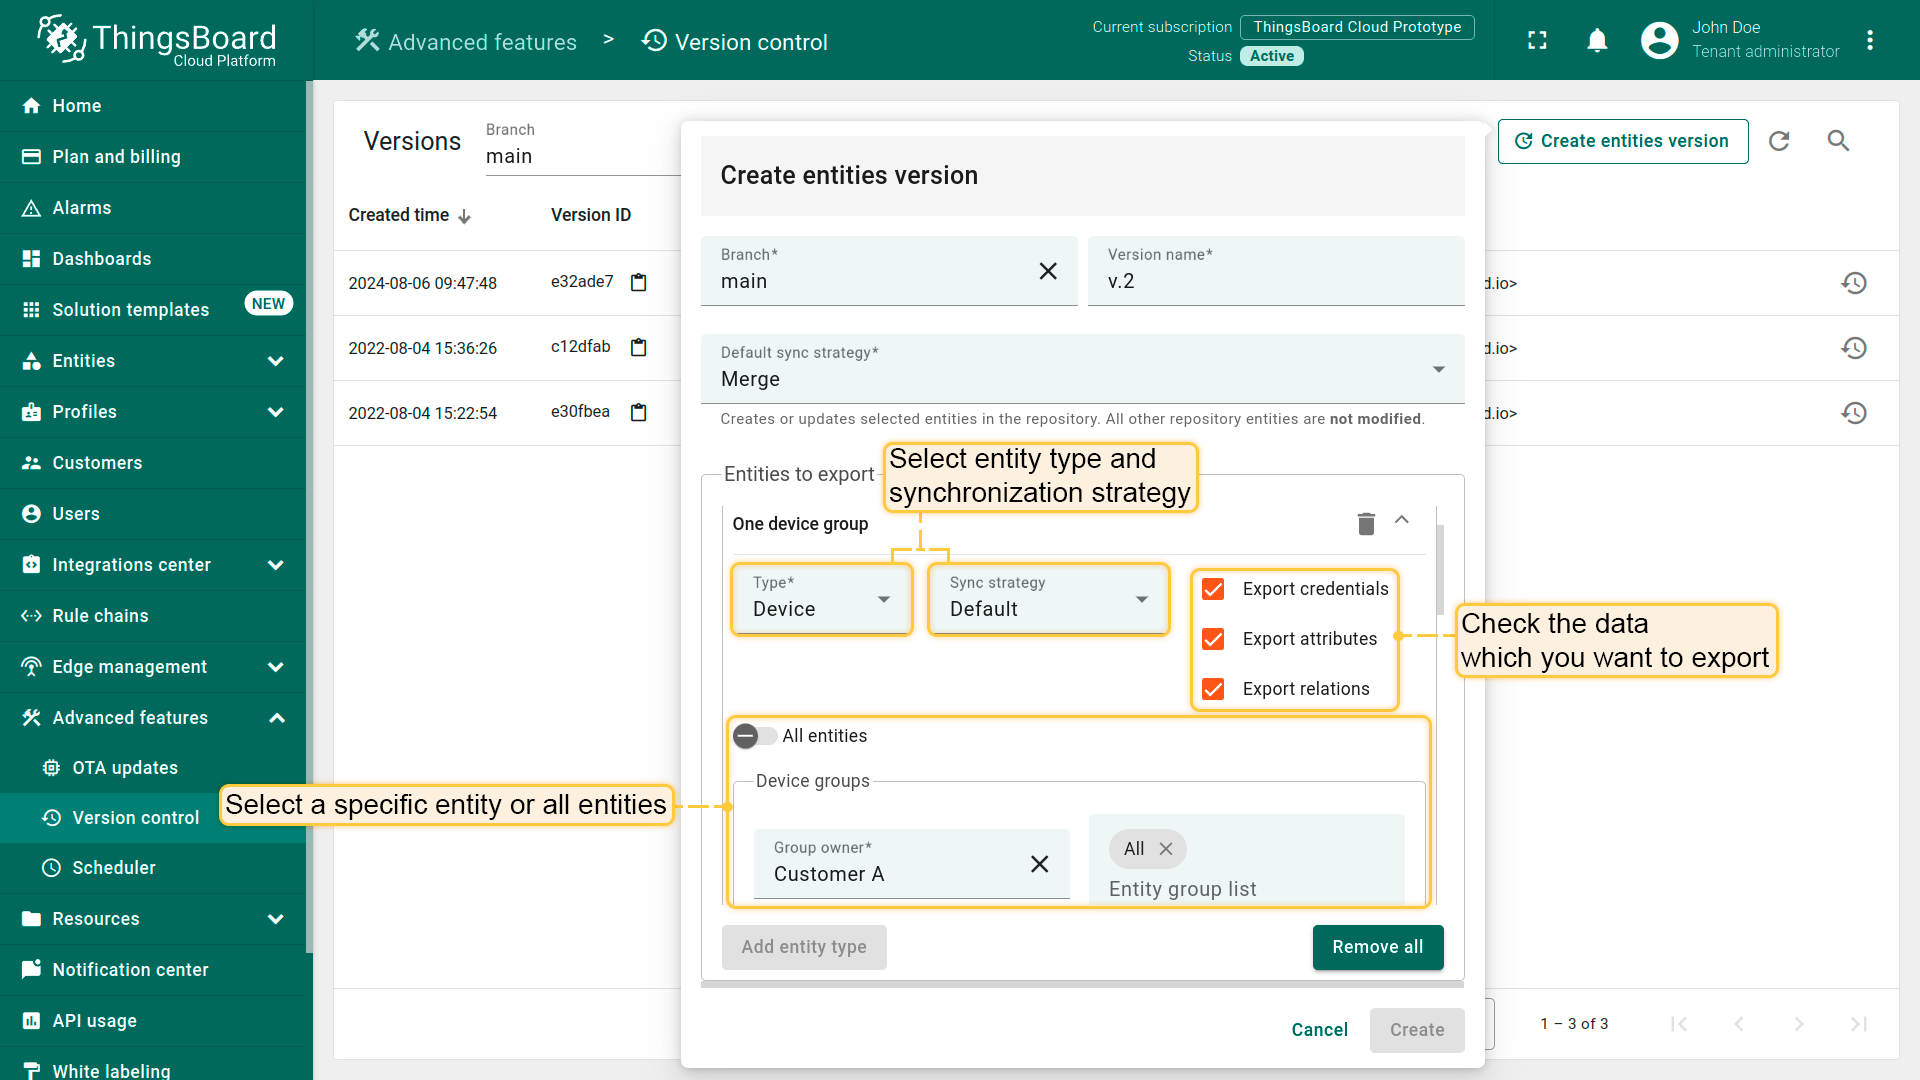Screen dimensions: 1920x1080
Task: Restore the 2024-08-06 version with the history icon
Action: [x=1854, y=283]
